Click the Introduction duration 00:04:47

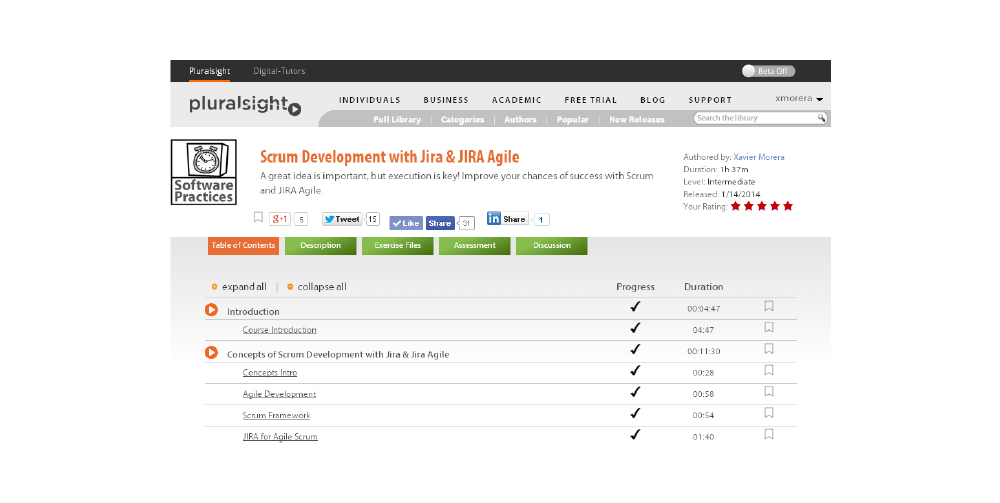point(703,309)
